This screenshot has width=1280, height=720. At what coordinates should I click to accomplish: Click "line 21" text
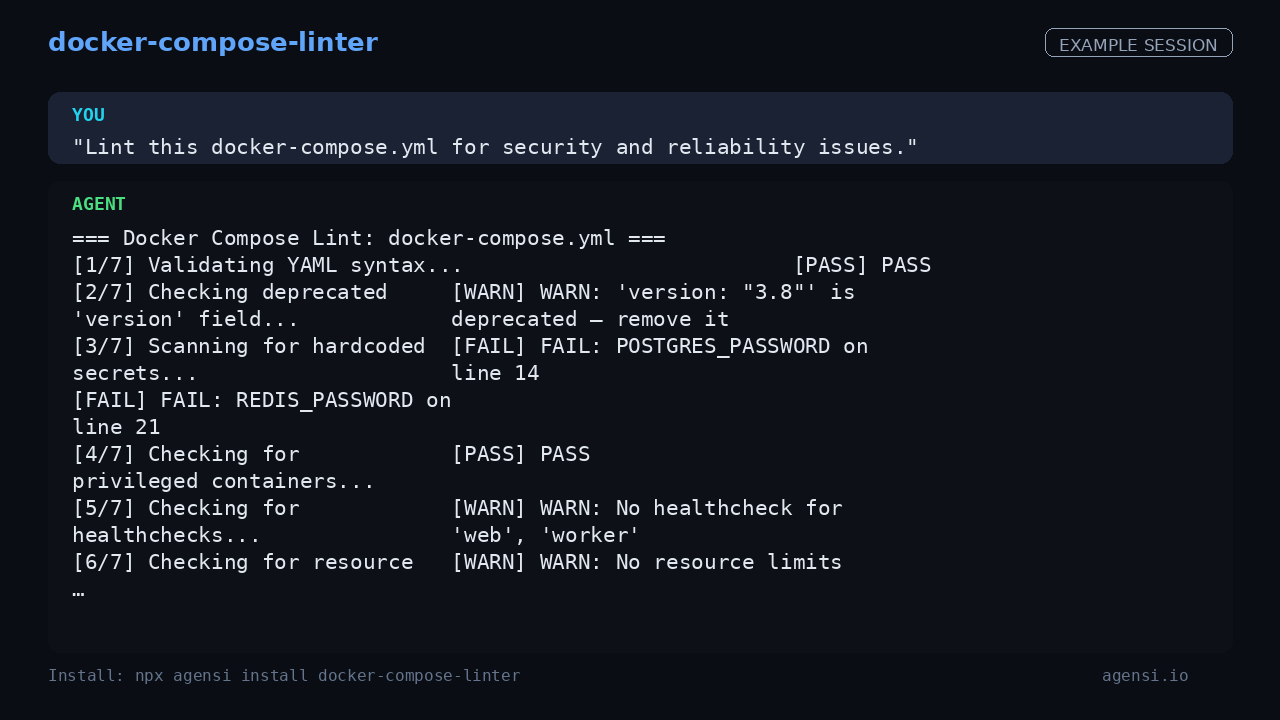pos(116,427)
